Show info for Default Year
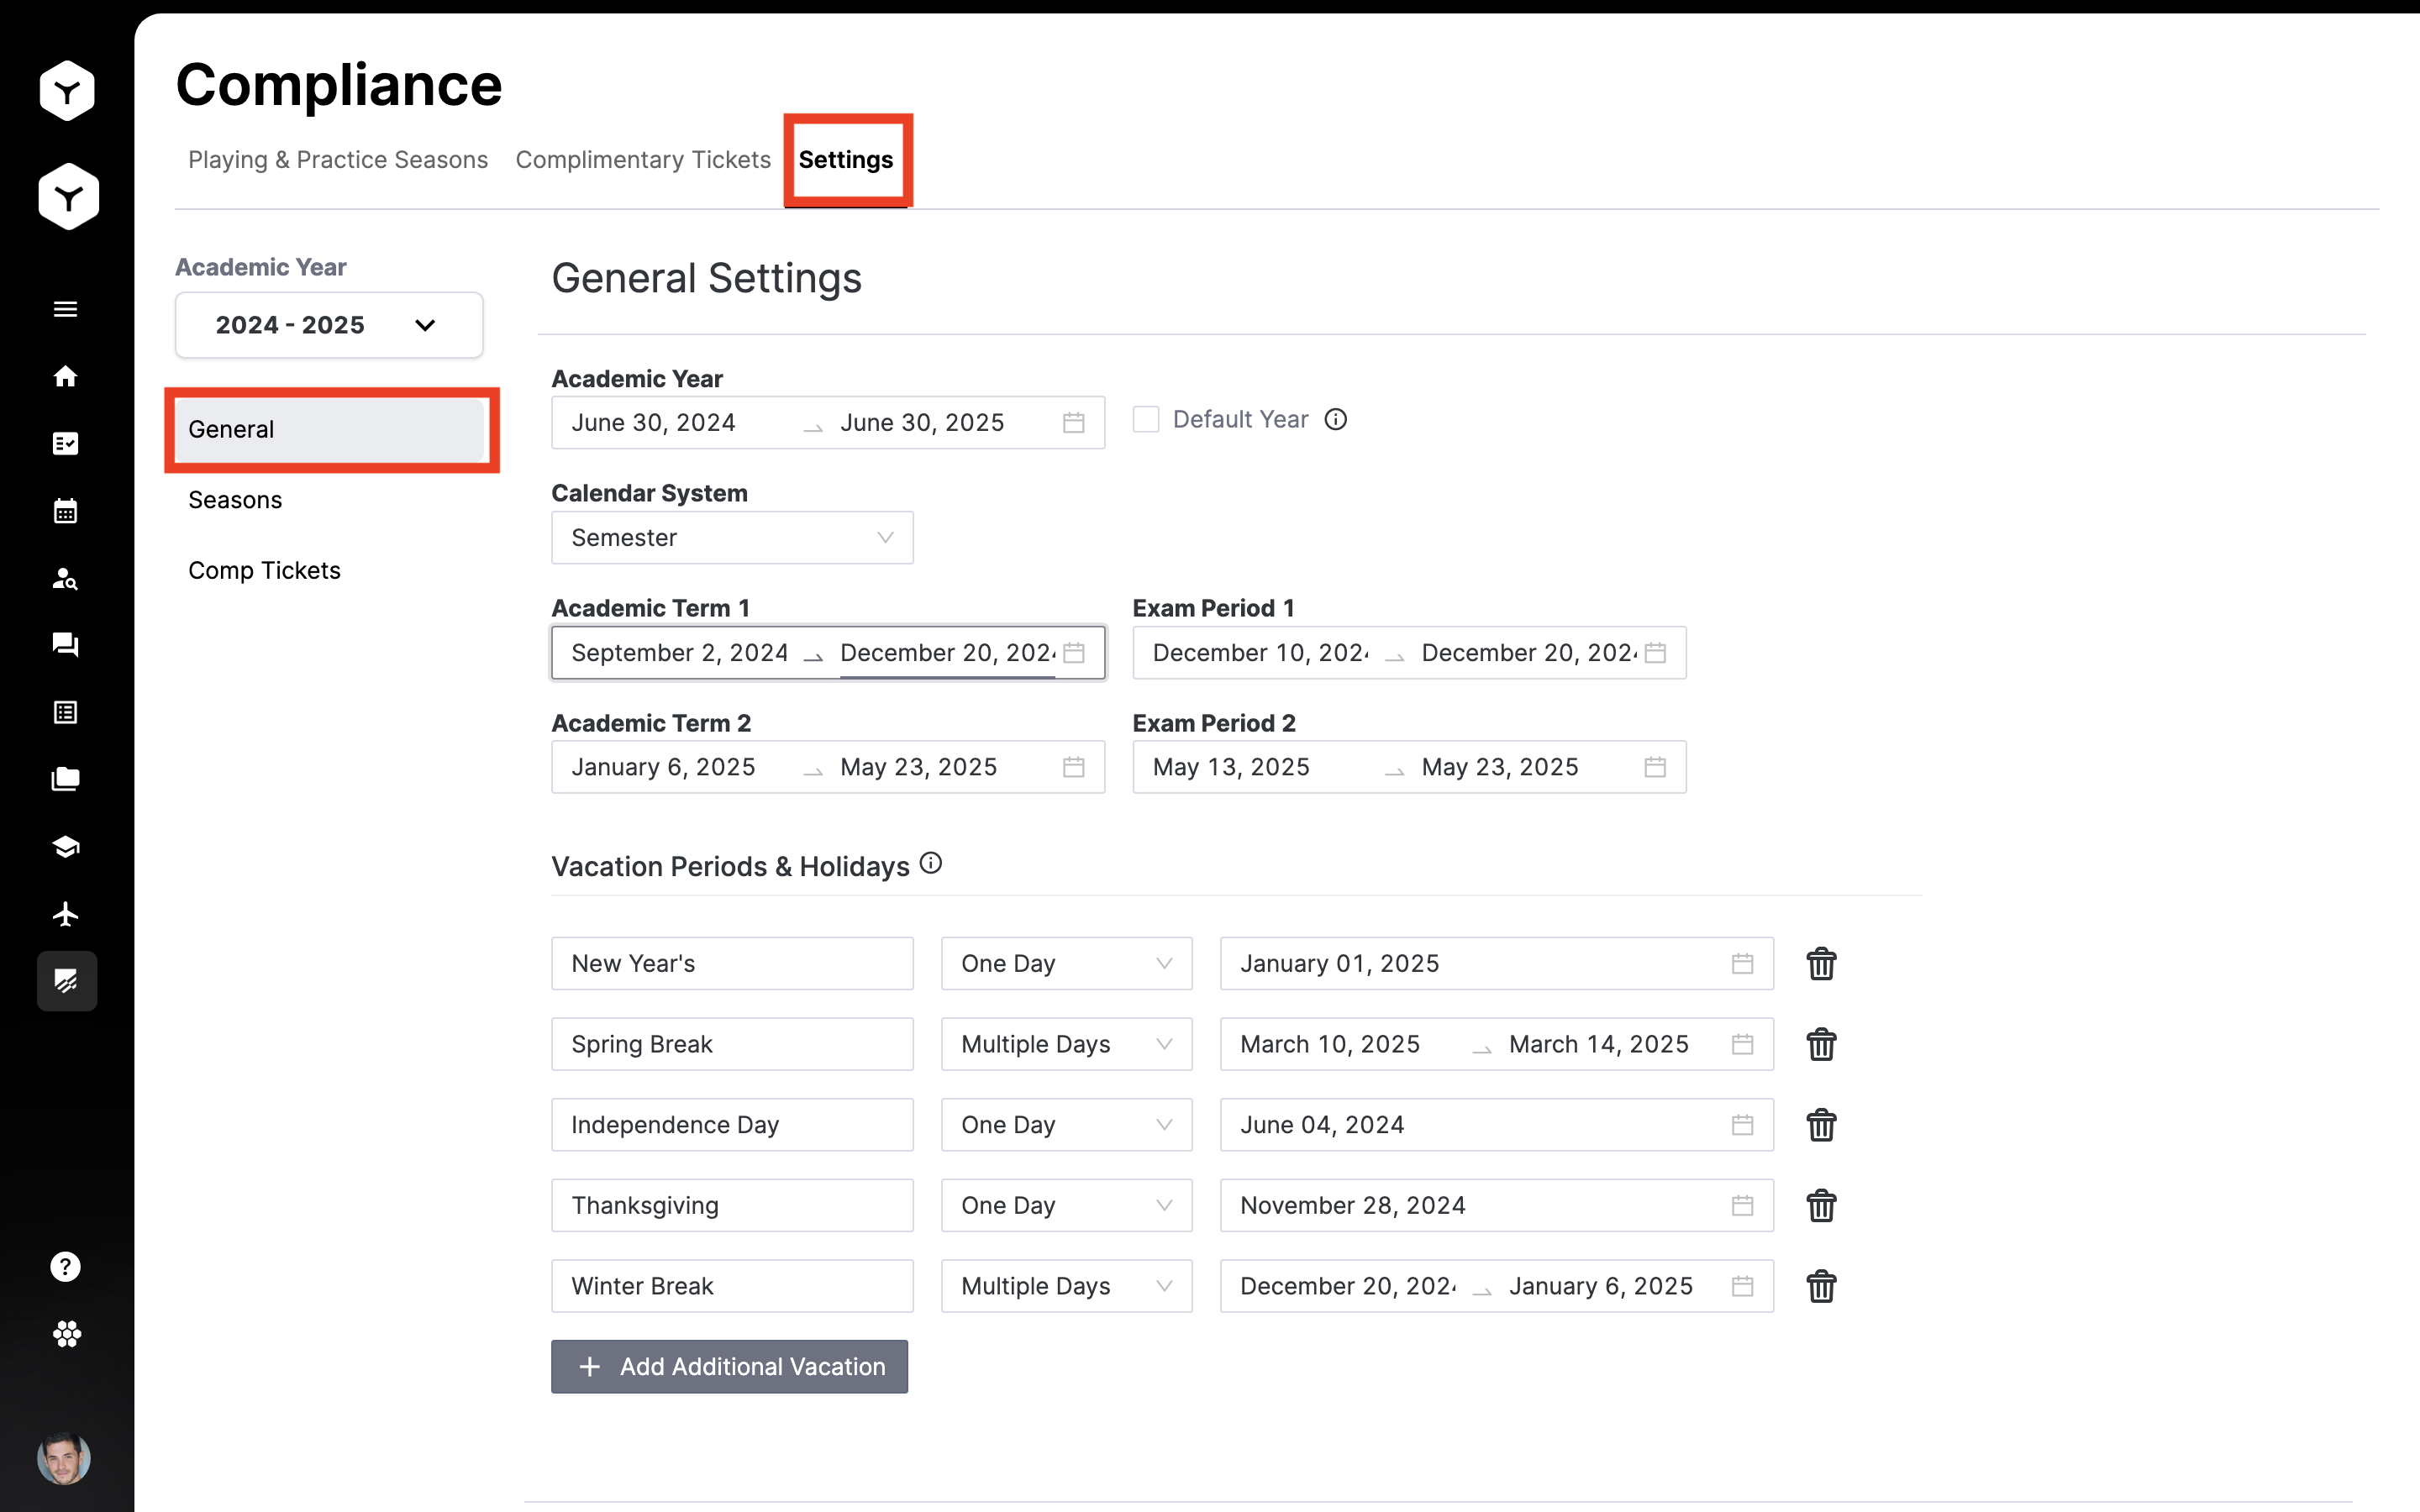Image resolution: width=2420 pixels, height=1512 pixels. 1336,420
